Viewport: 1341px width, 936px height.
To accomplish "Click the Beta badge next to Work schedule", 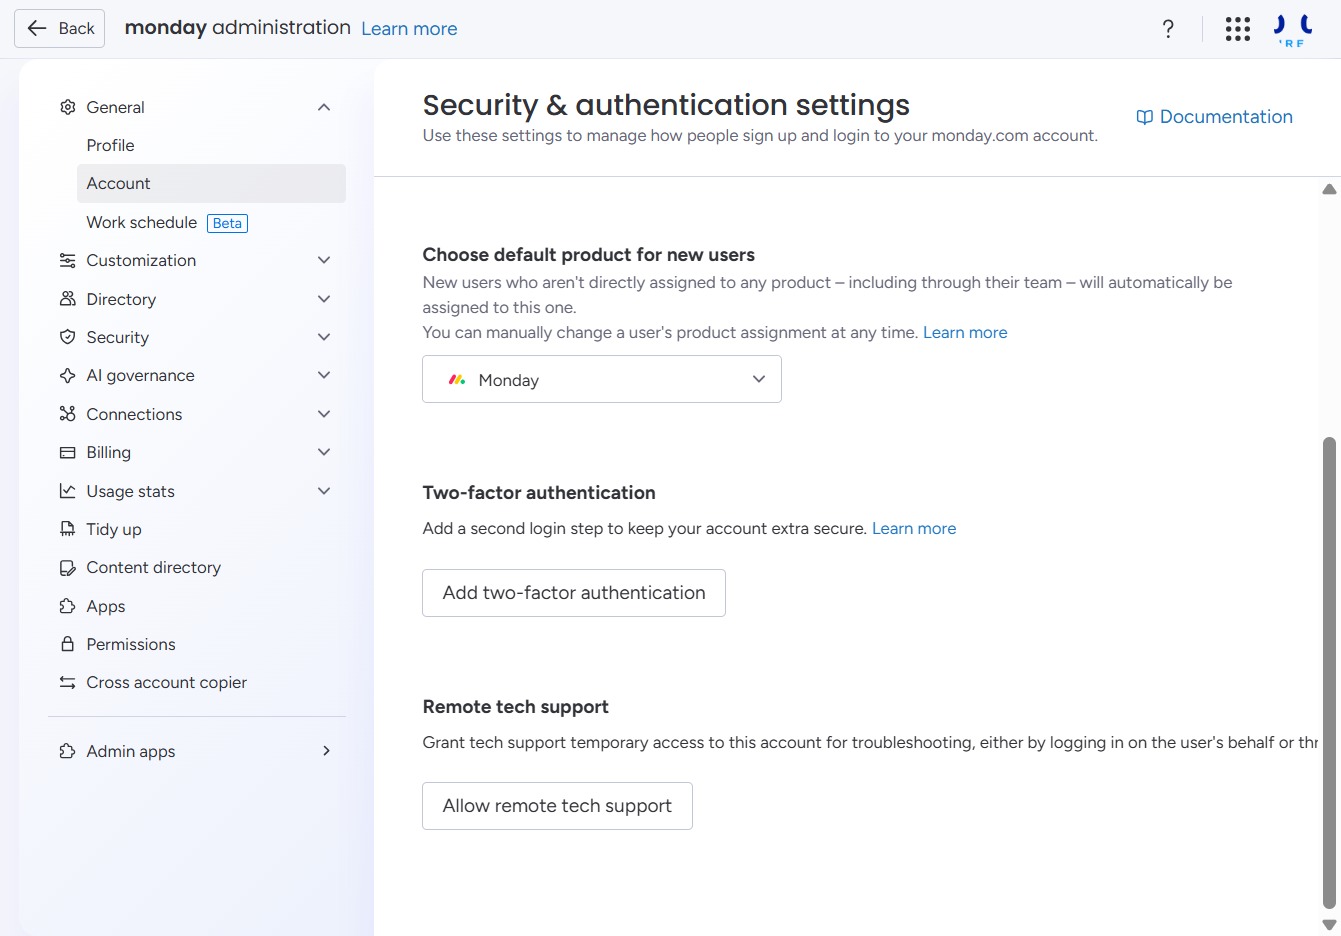I will click(x=227, y=223).
